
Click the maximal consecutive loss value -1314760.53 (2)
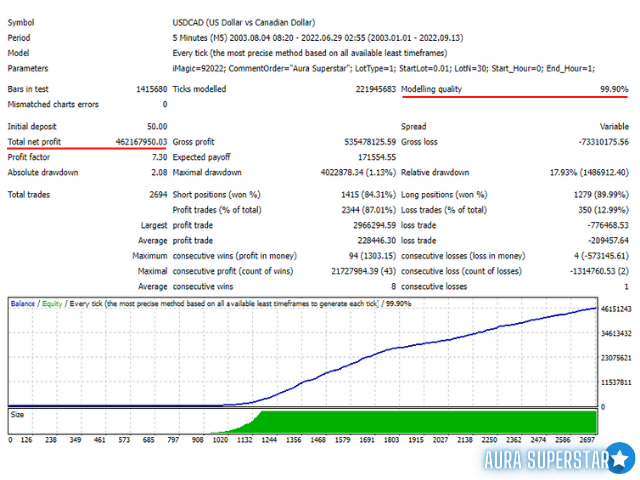[599, 271]
